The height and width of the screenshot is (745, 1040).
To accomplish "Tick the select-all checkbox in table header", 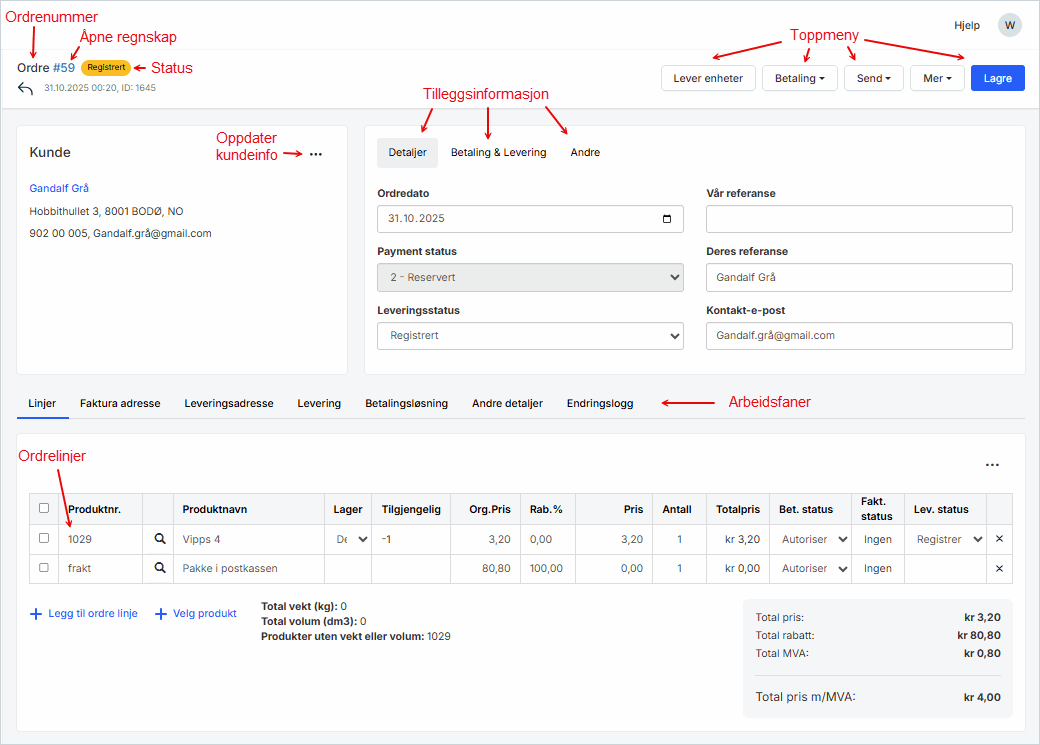I will [43, 508].
